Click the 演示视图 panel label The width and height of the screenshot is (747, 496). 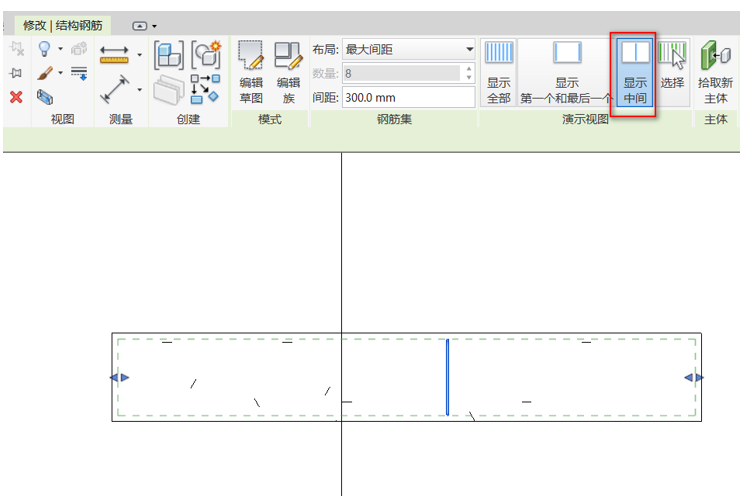[585, 119]
